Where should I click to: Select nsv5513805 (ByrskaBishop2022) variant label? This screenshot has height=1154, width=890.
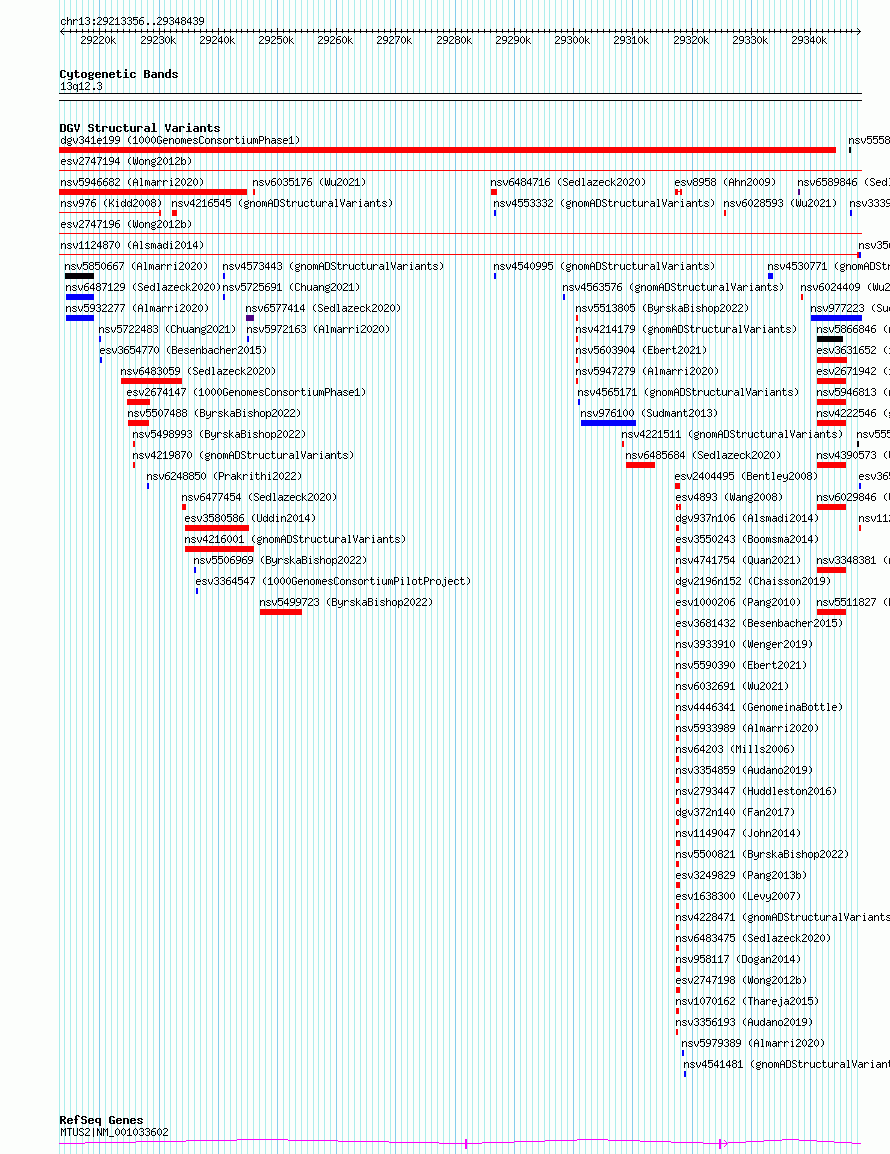(662, 308)
